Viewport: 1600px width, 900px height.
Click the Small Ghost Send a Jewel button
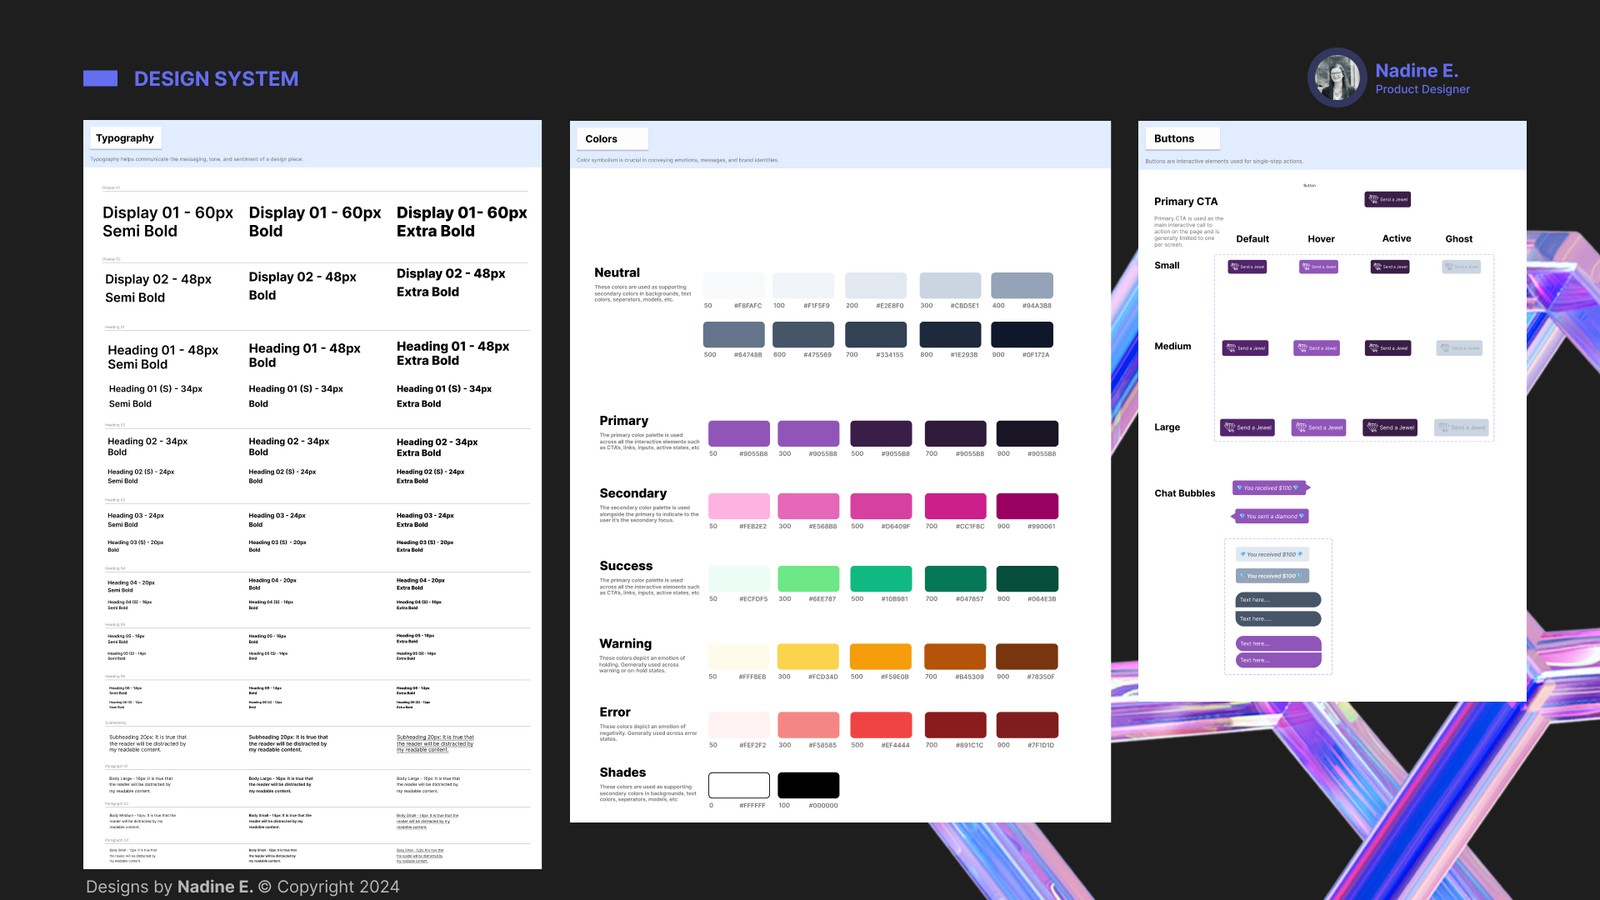1461,267
